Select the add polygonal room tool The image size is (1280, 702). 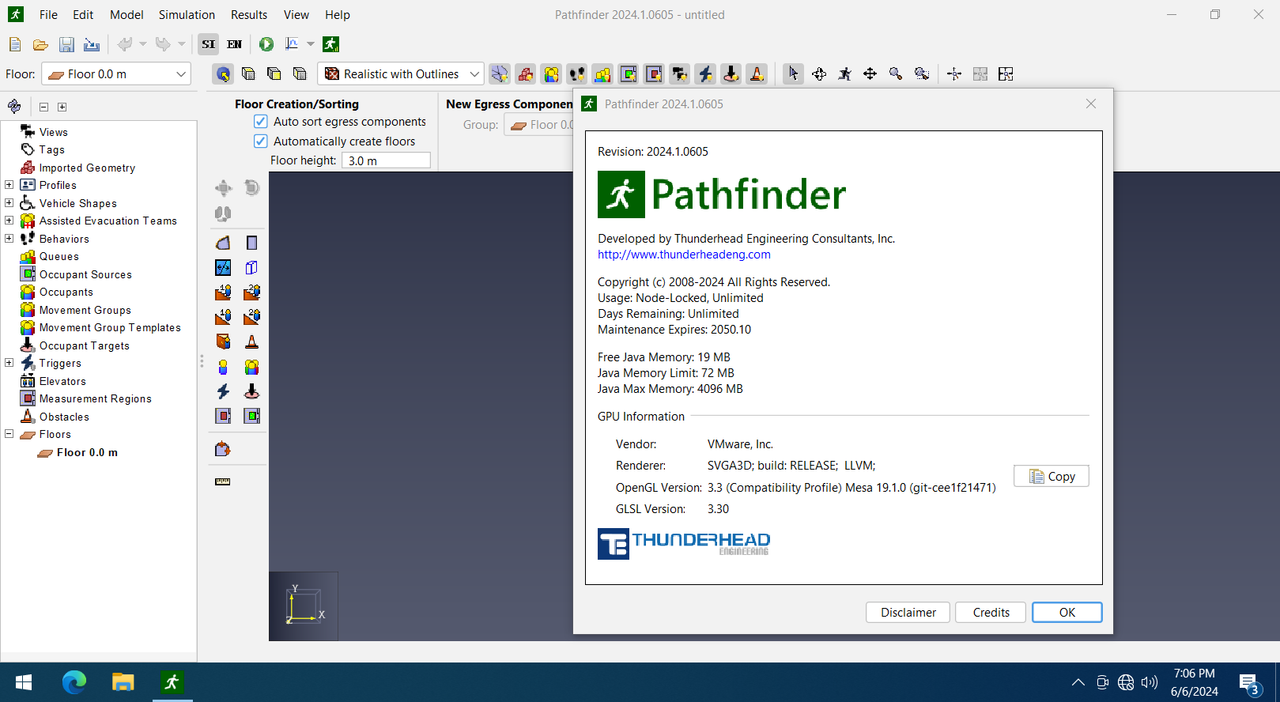click(223, 243)
